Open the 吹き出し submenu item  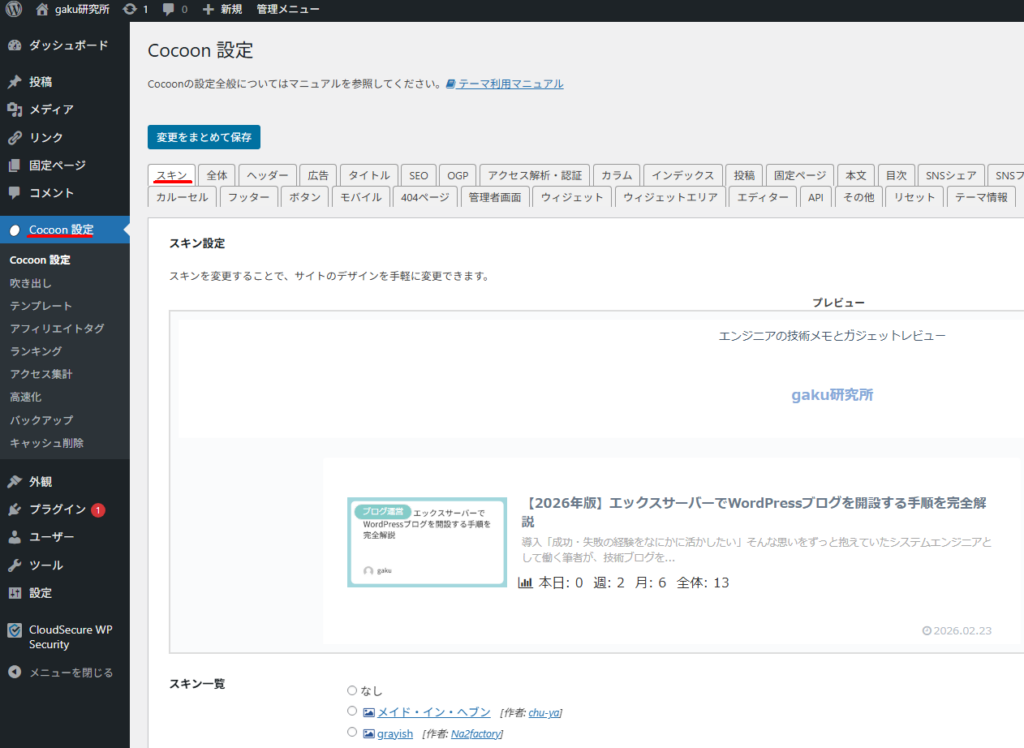(30, 283)
